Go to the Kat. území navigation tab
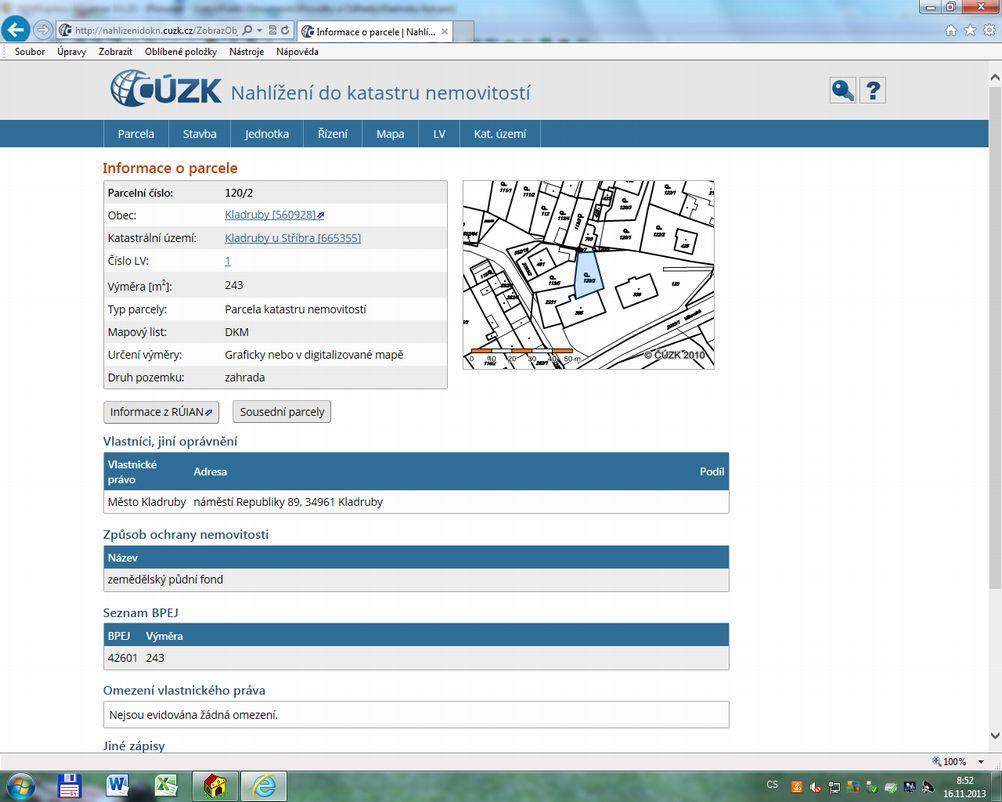This screenshot has width=1002, height=802. click(500, 134)
